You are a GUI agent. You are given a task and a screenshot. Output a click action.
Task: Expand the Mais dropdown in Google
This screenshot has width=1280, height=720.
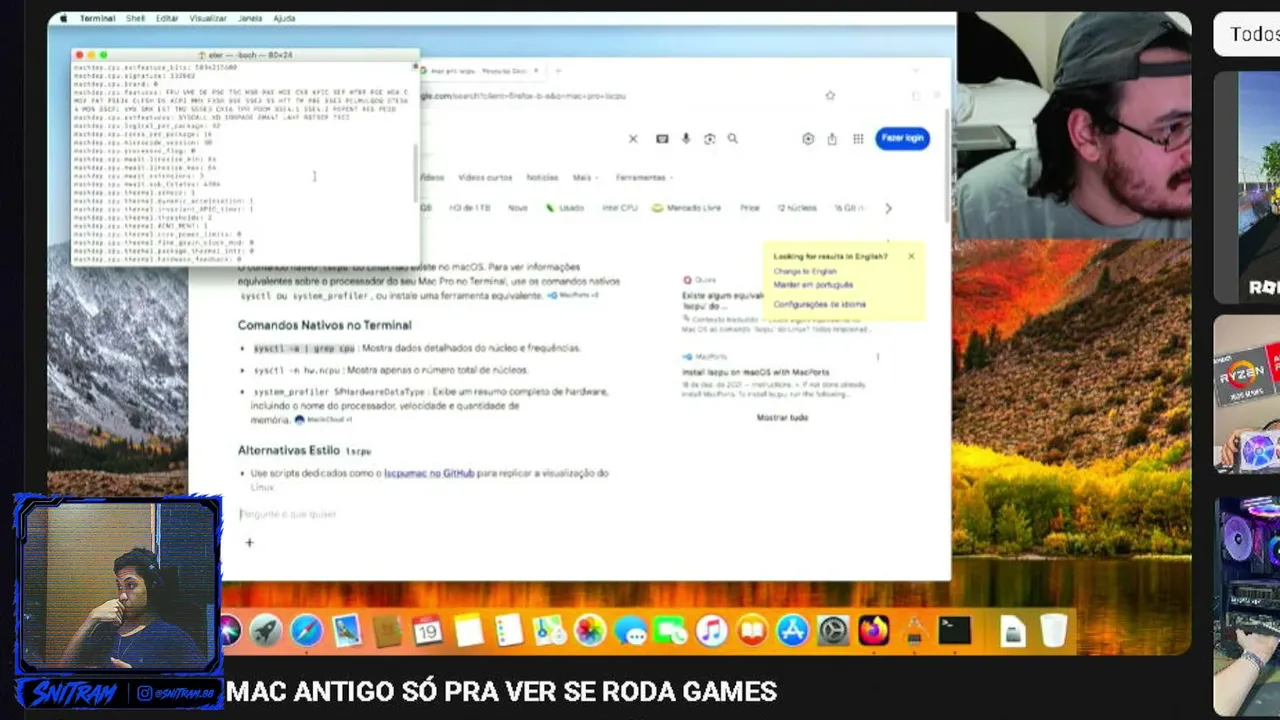click(585, 178)
